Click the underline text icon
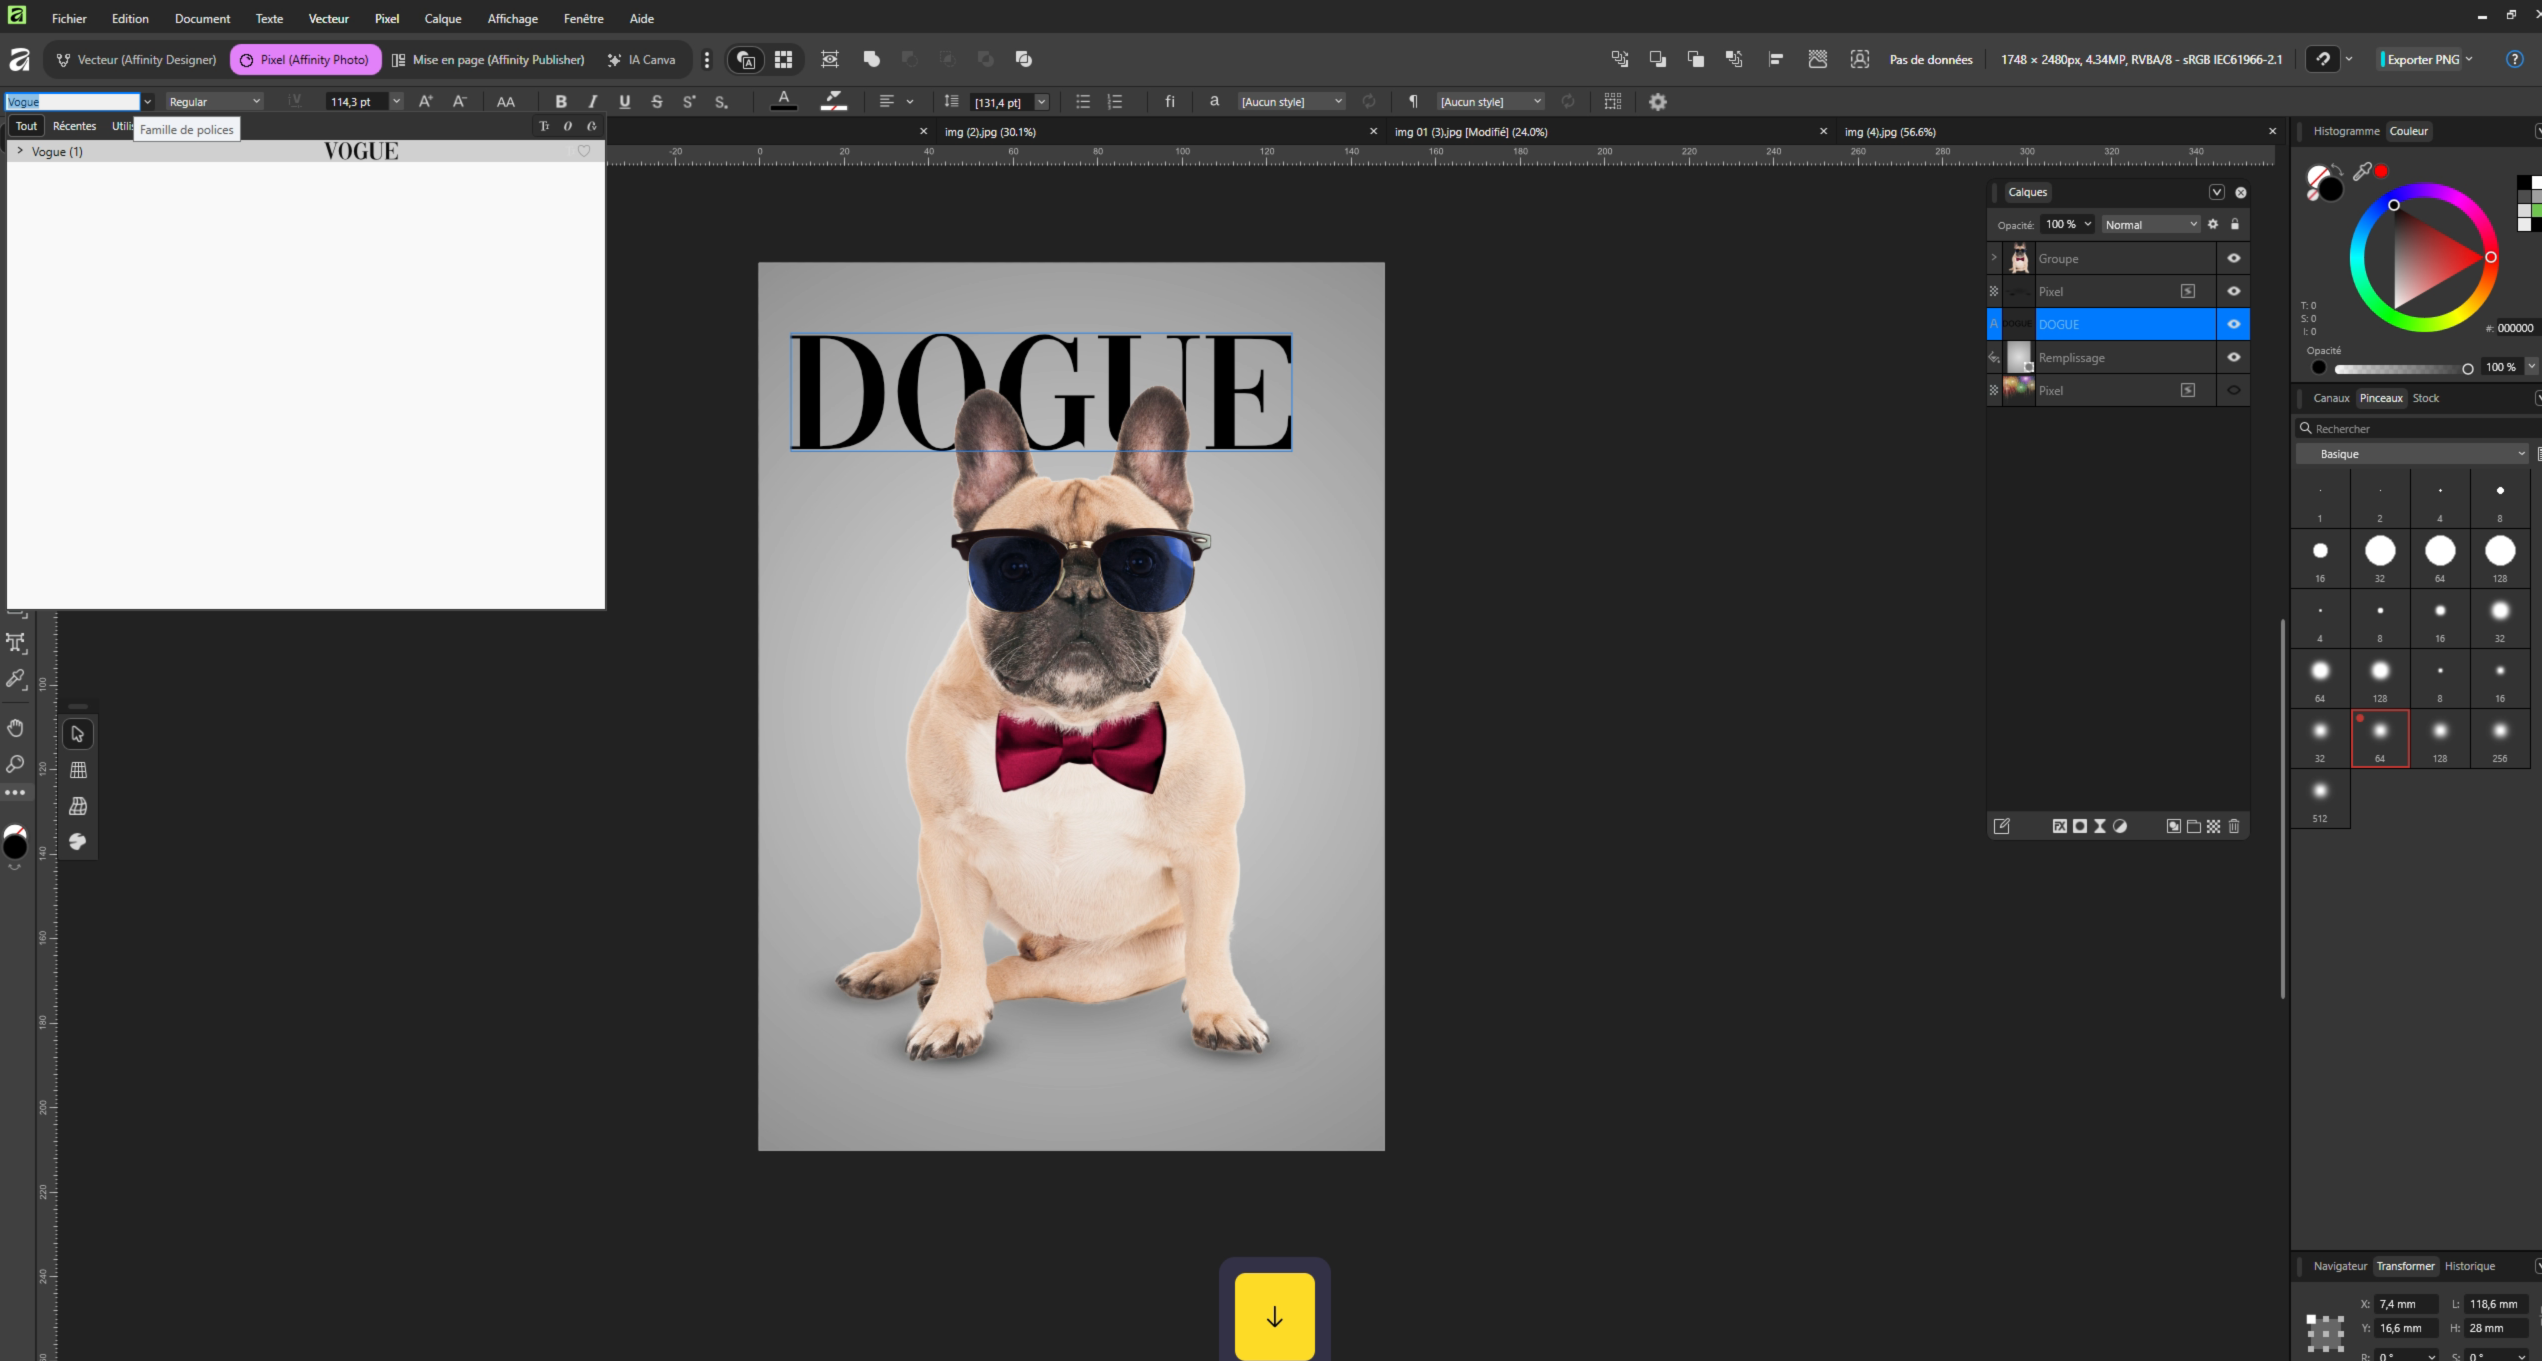 tap(624, 101)
